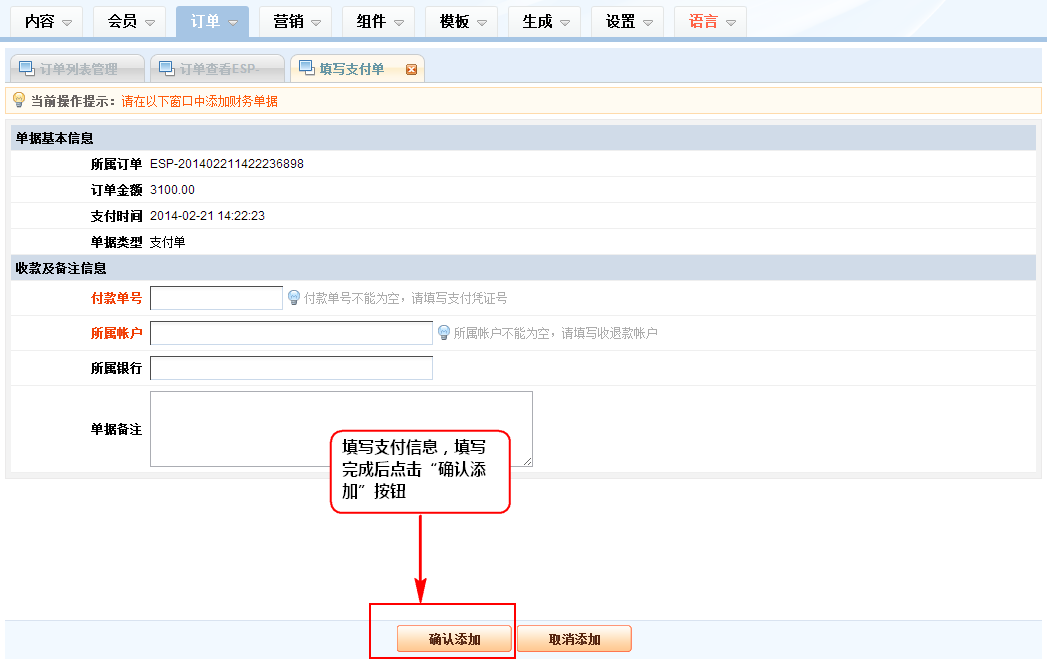Close the 填写支付单 tab

point(411,69)
